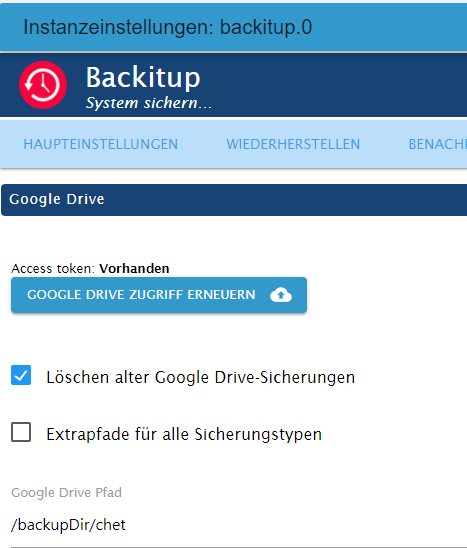Enable Extrapfade für alle Sicherungstypen checkbox

(x=21, y=432)
